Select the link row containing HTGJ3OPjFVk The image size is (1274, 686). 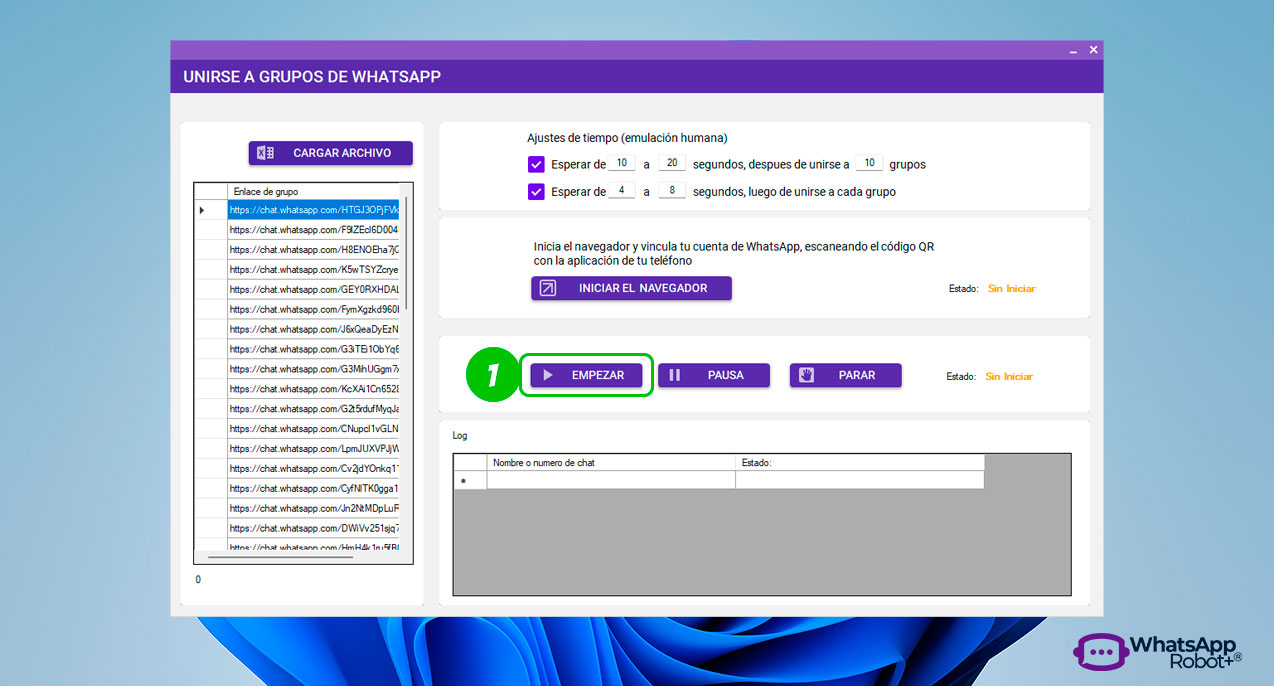[313, 210]
